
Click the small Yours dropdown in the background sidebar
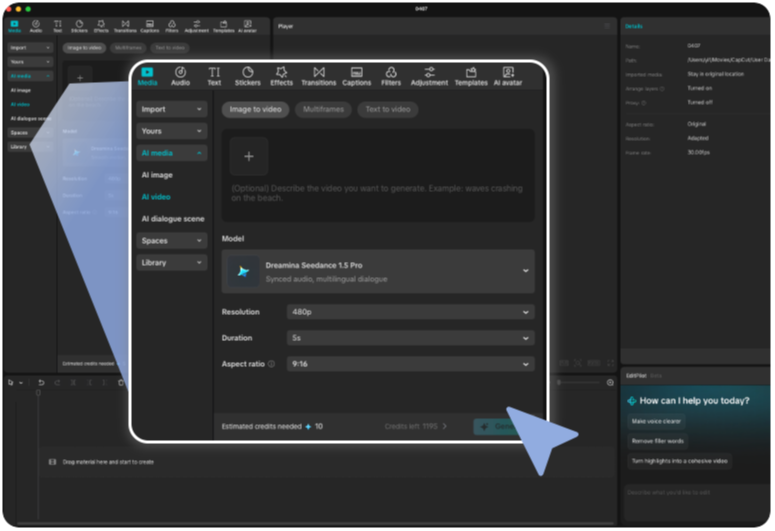coord(30,62)
